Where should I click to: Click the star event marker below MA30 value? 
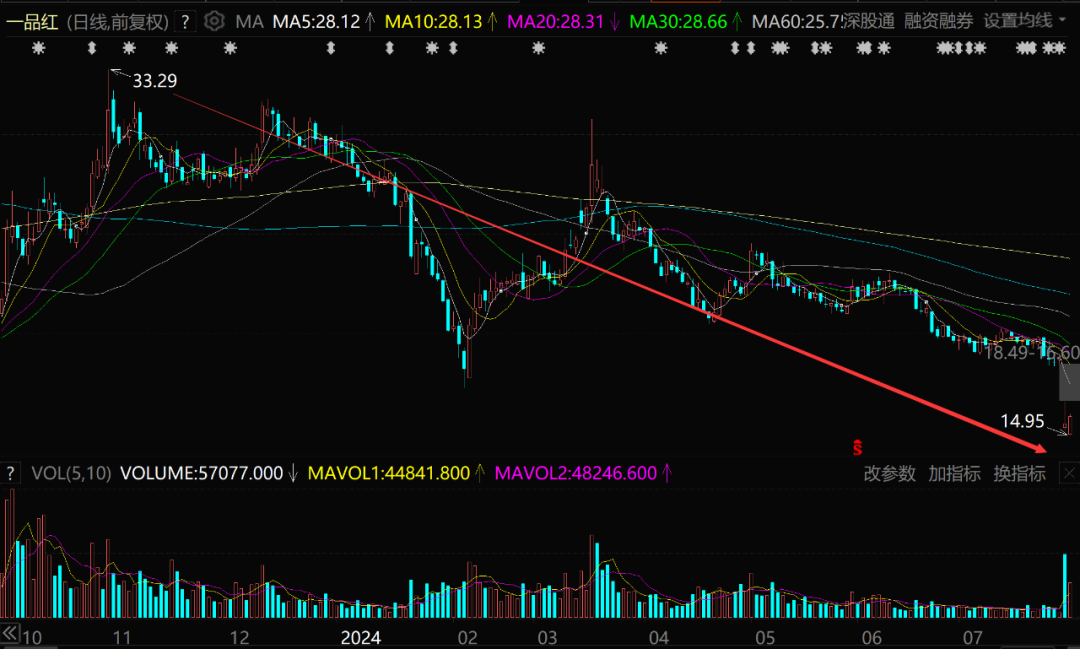click(x=661, y=48)
